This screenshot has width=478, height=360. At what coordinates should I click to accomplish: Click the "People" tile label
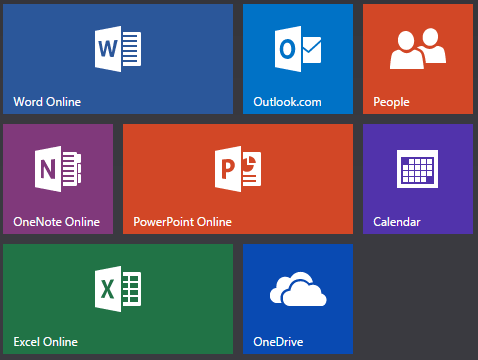391,102
